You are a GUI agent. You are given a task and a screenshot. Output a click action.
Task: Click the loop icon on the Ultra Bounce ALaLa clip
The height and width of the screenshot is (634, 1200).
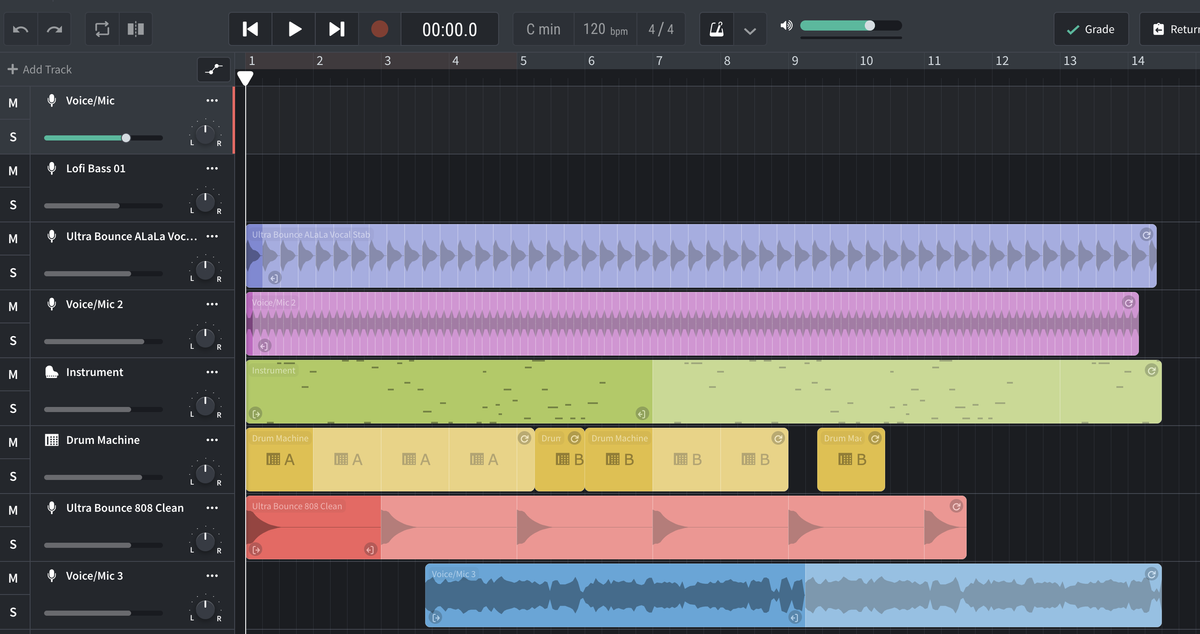pos(1146,235)
